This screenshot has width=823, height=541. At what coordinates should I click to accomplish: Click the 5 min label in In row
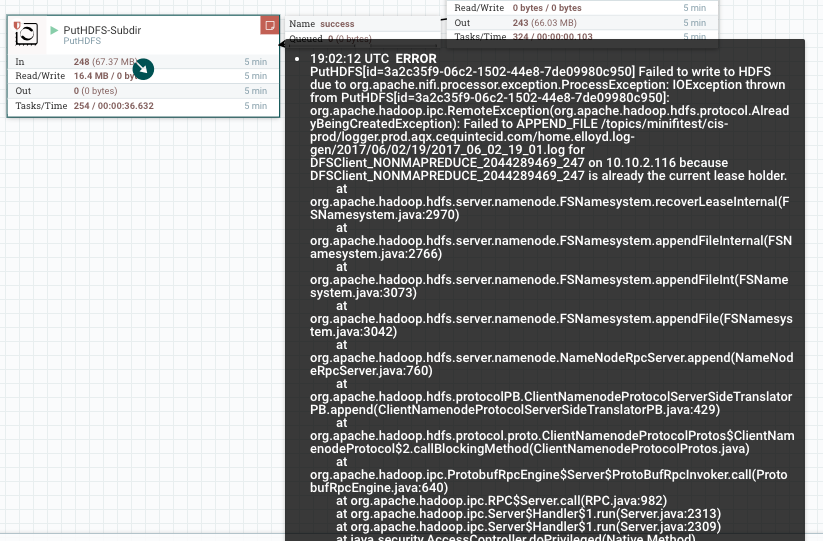click(x=256, y=62)
